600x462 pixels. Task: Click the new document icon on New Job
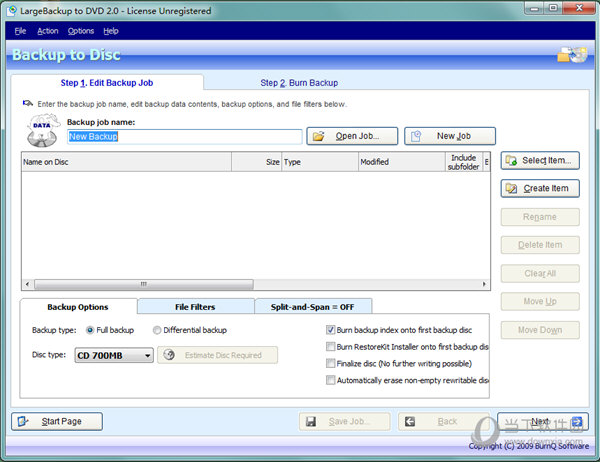tap(416, 136)
